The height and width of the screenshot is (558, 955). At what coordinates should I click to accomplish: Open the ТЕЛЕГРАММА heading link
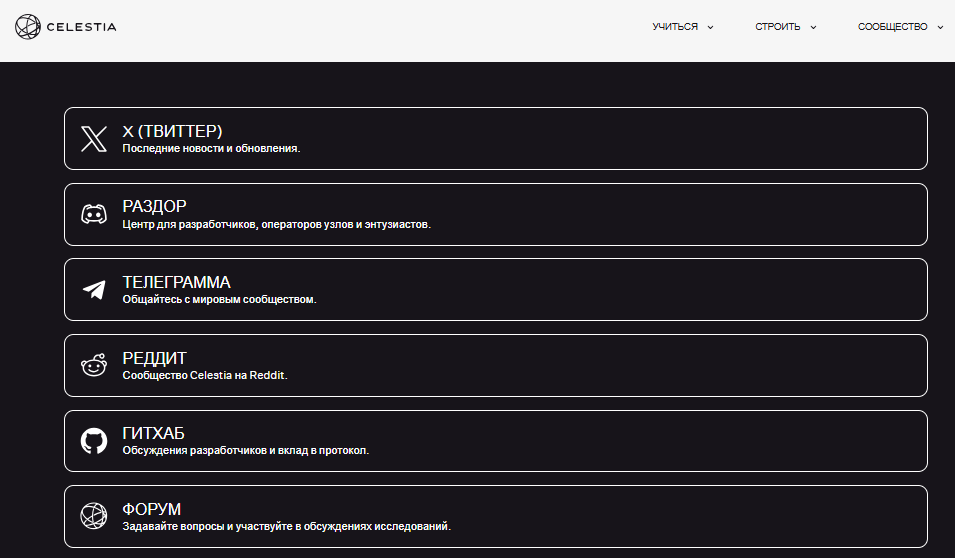click(176, 282)
